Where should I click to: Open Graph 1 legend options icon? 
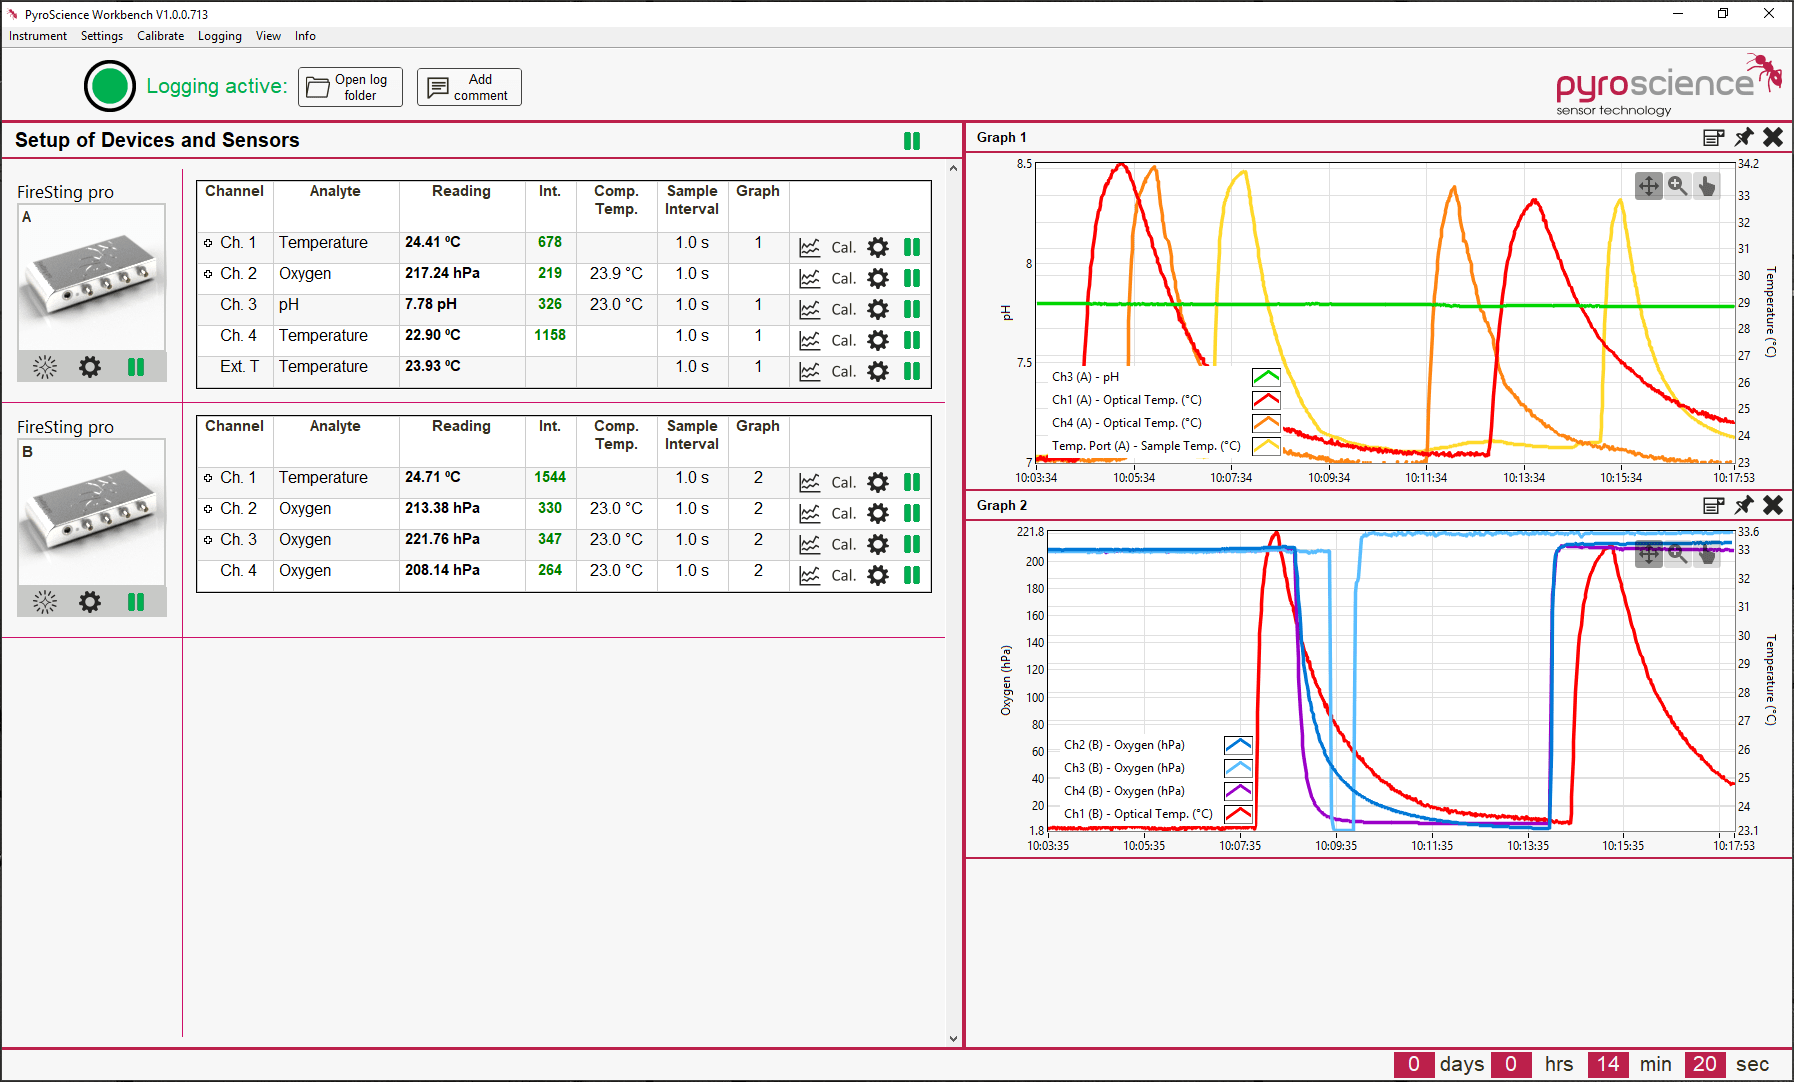1714,137
